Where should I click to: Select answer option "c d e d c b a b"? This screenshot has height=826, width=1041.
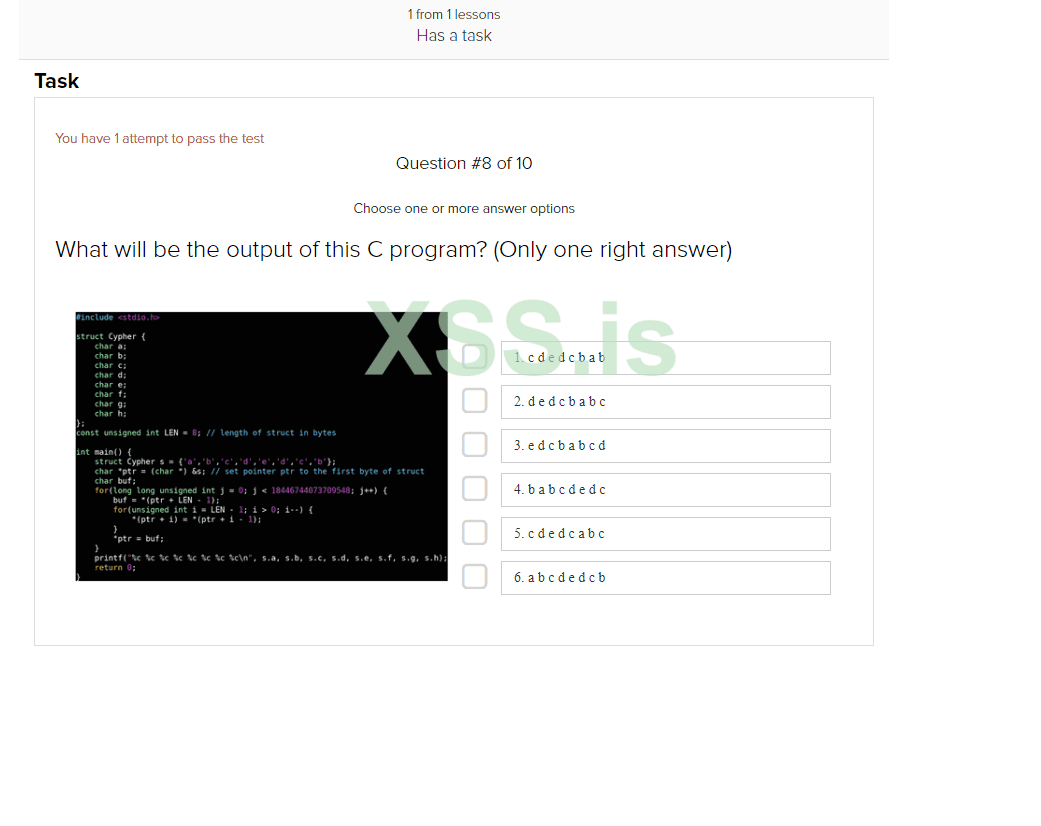pos(665,357)
